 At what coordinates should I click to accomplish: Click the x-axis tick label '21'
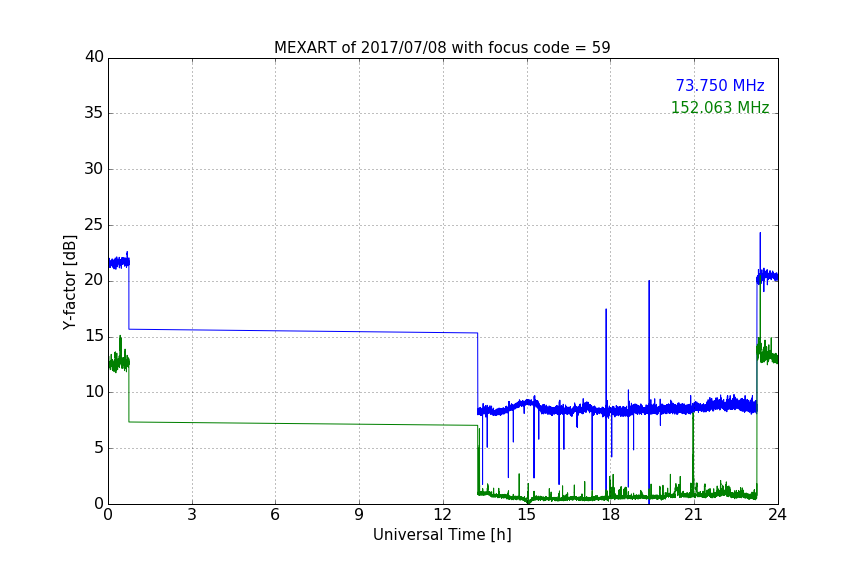pyautogui.click(x=694, y=515)
